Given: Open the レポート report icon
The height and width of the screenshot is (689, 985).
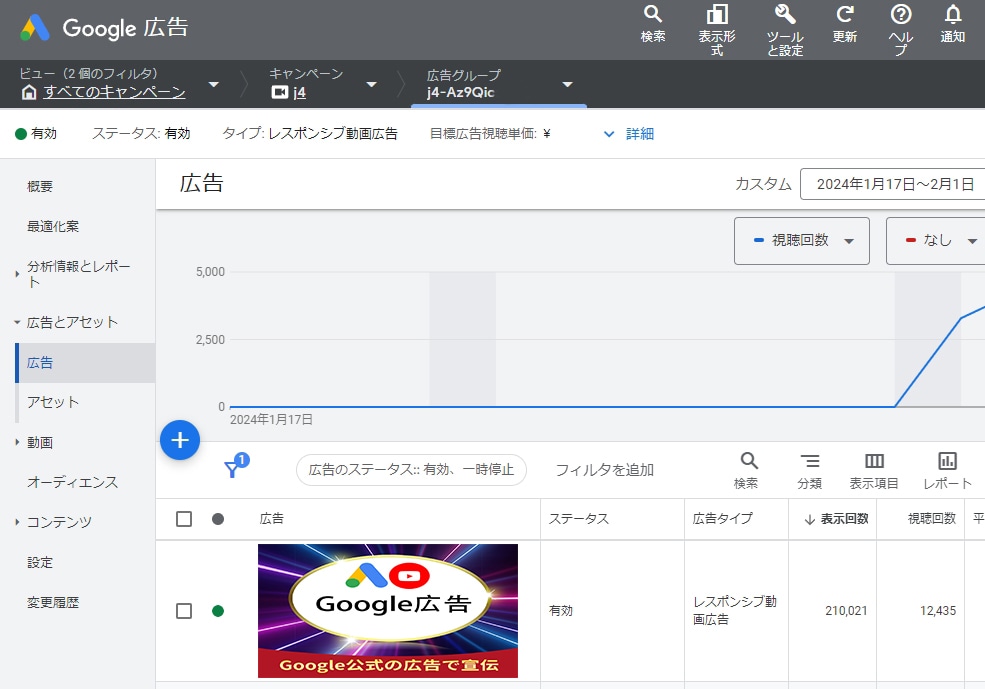Looking at the screenshot, I should [947, 461].
